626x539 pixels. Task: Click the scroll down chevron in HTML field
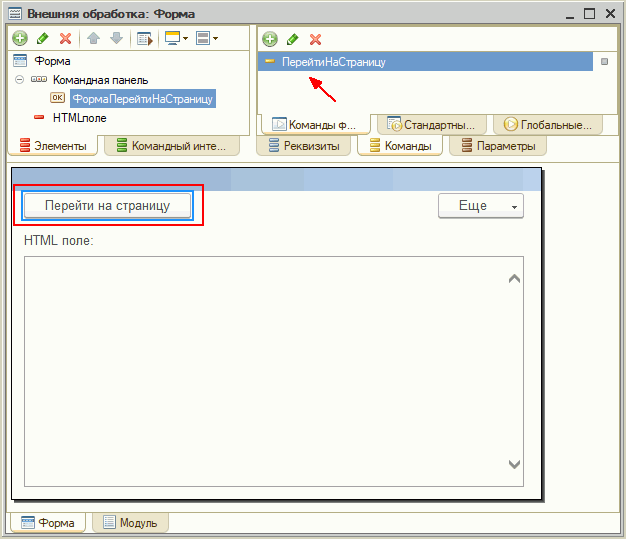[514, 464]
